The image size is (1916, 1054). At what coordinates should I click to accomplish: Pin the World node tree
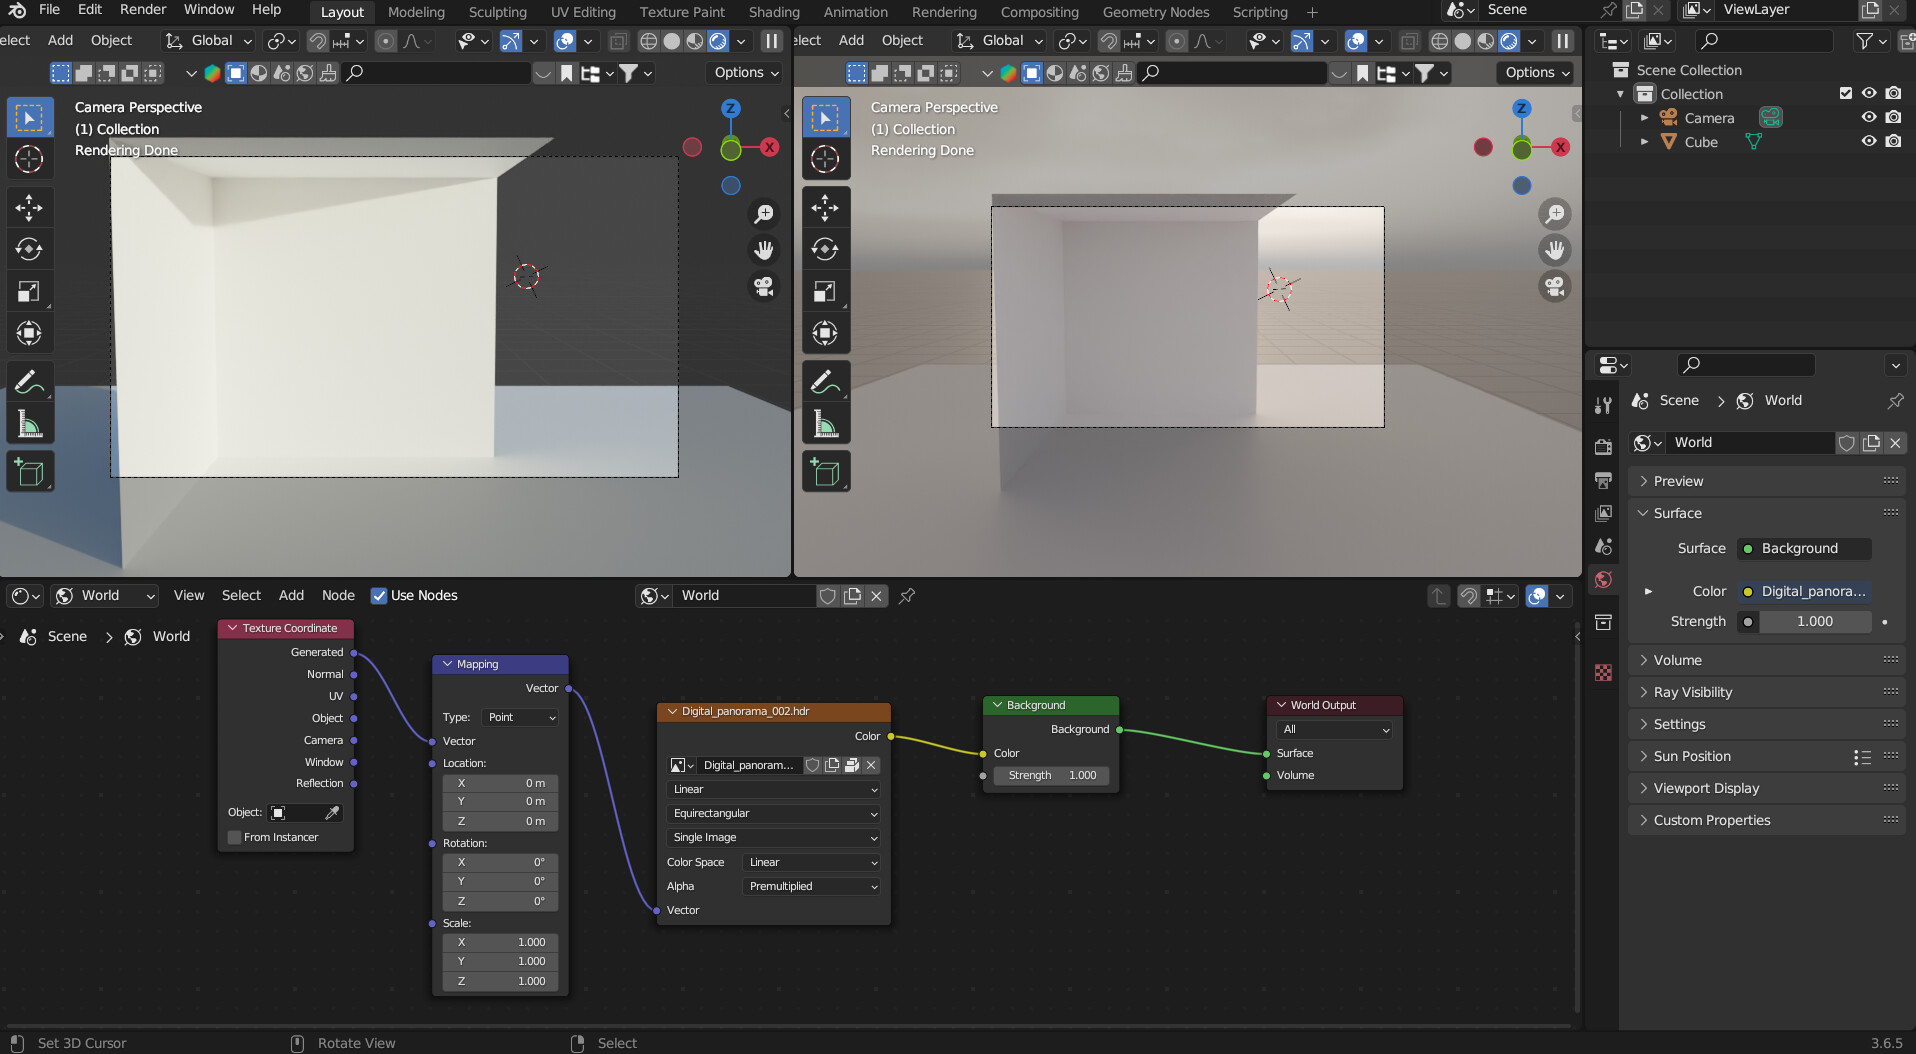[907, 596]
